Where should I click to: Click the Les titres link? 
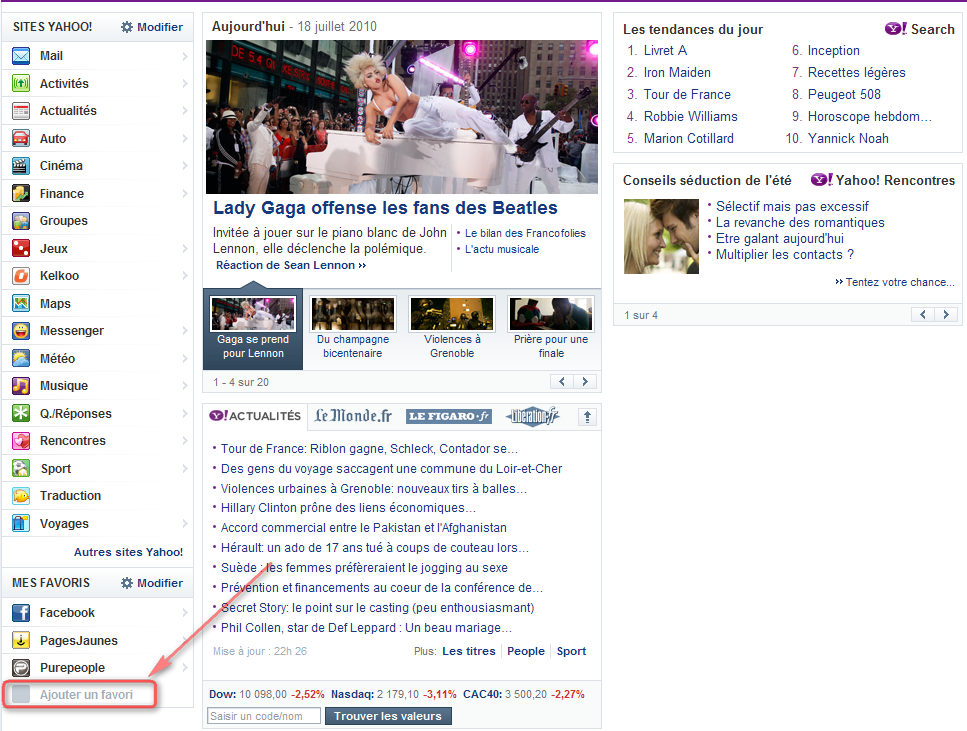click(469, 651)
